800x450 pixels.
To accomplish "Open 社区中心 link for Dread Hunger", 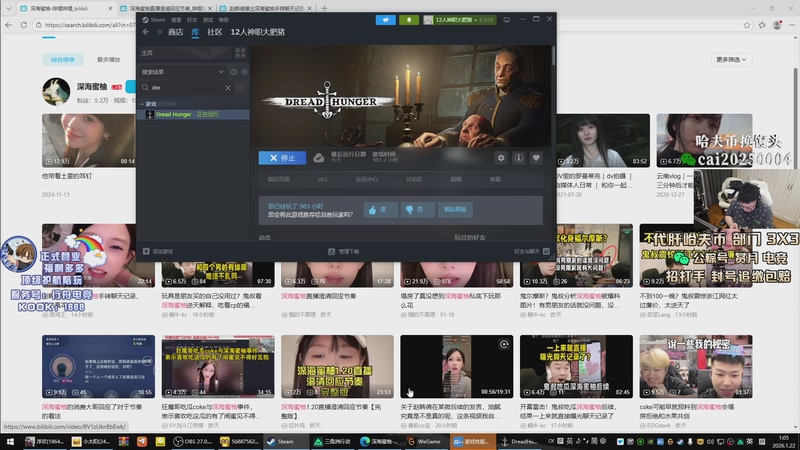I will click(x=367, y=180).
